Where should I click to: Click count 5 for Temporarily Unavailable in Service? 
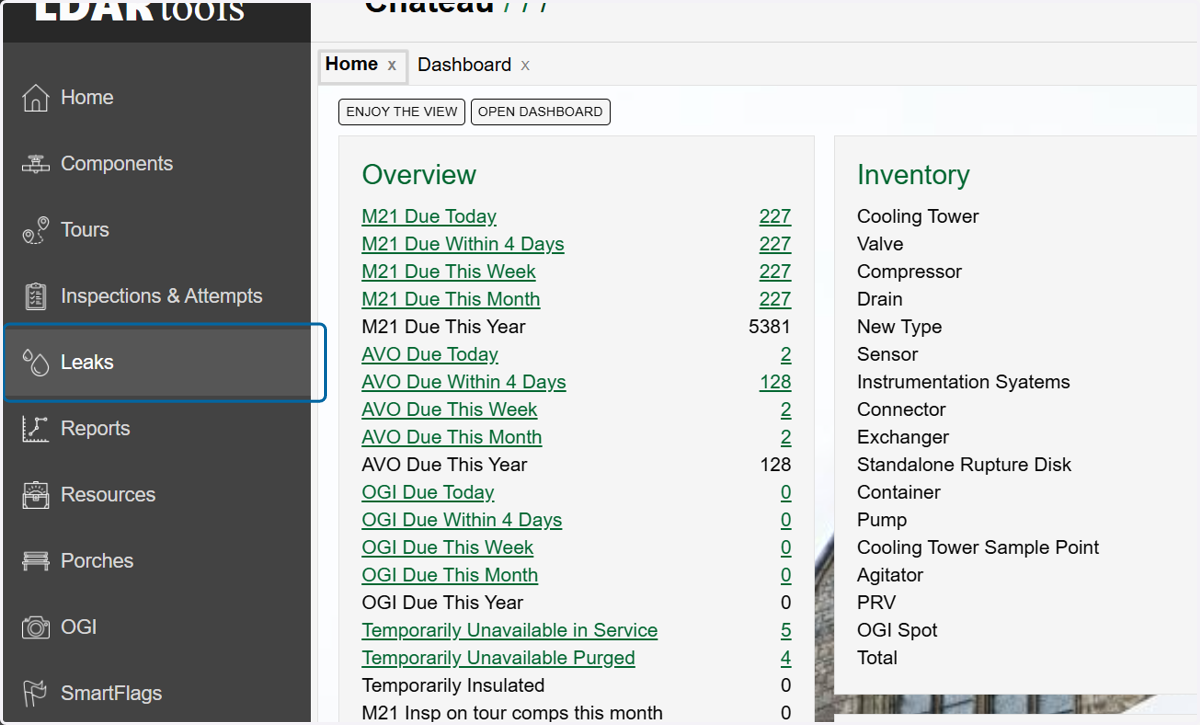point(786,631)
